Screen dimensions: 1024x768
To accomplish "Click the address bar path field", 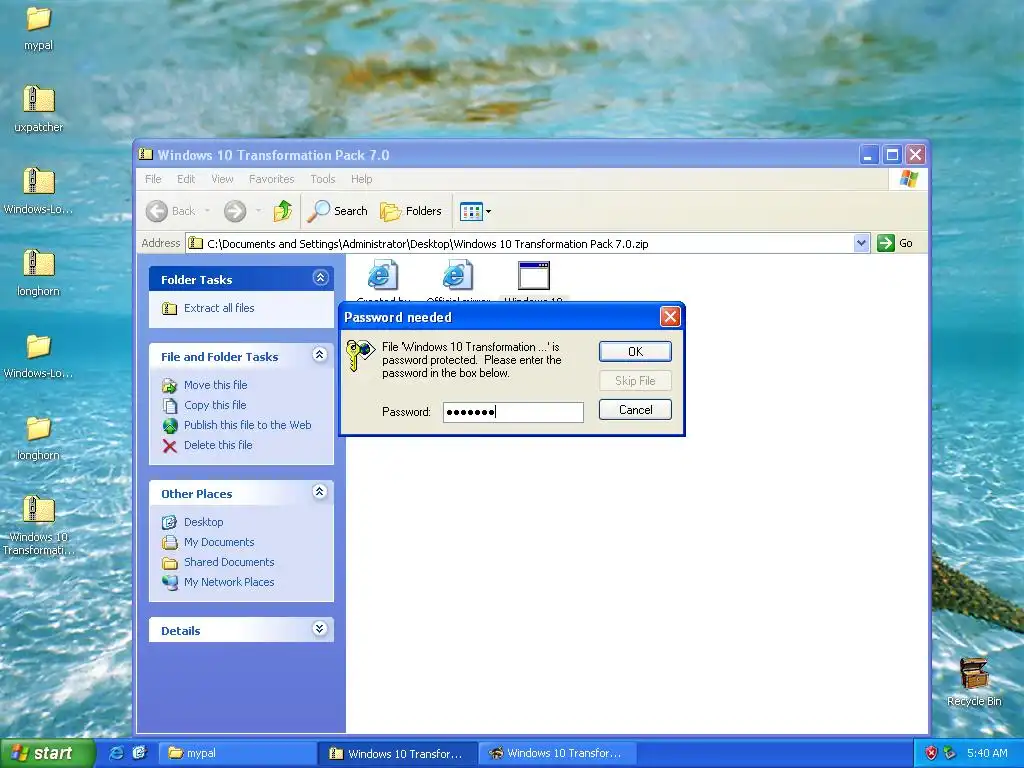I will point(520,244).
